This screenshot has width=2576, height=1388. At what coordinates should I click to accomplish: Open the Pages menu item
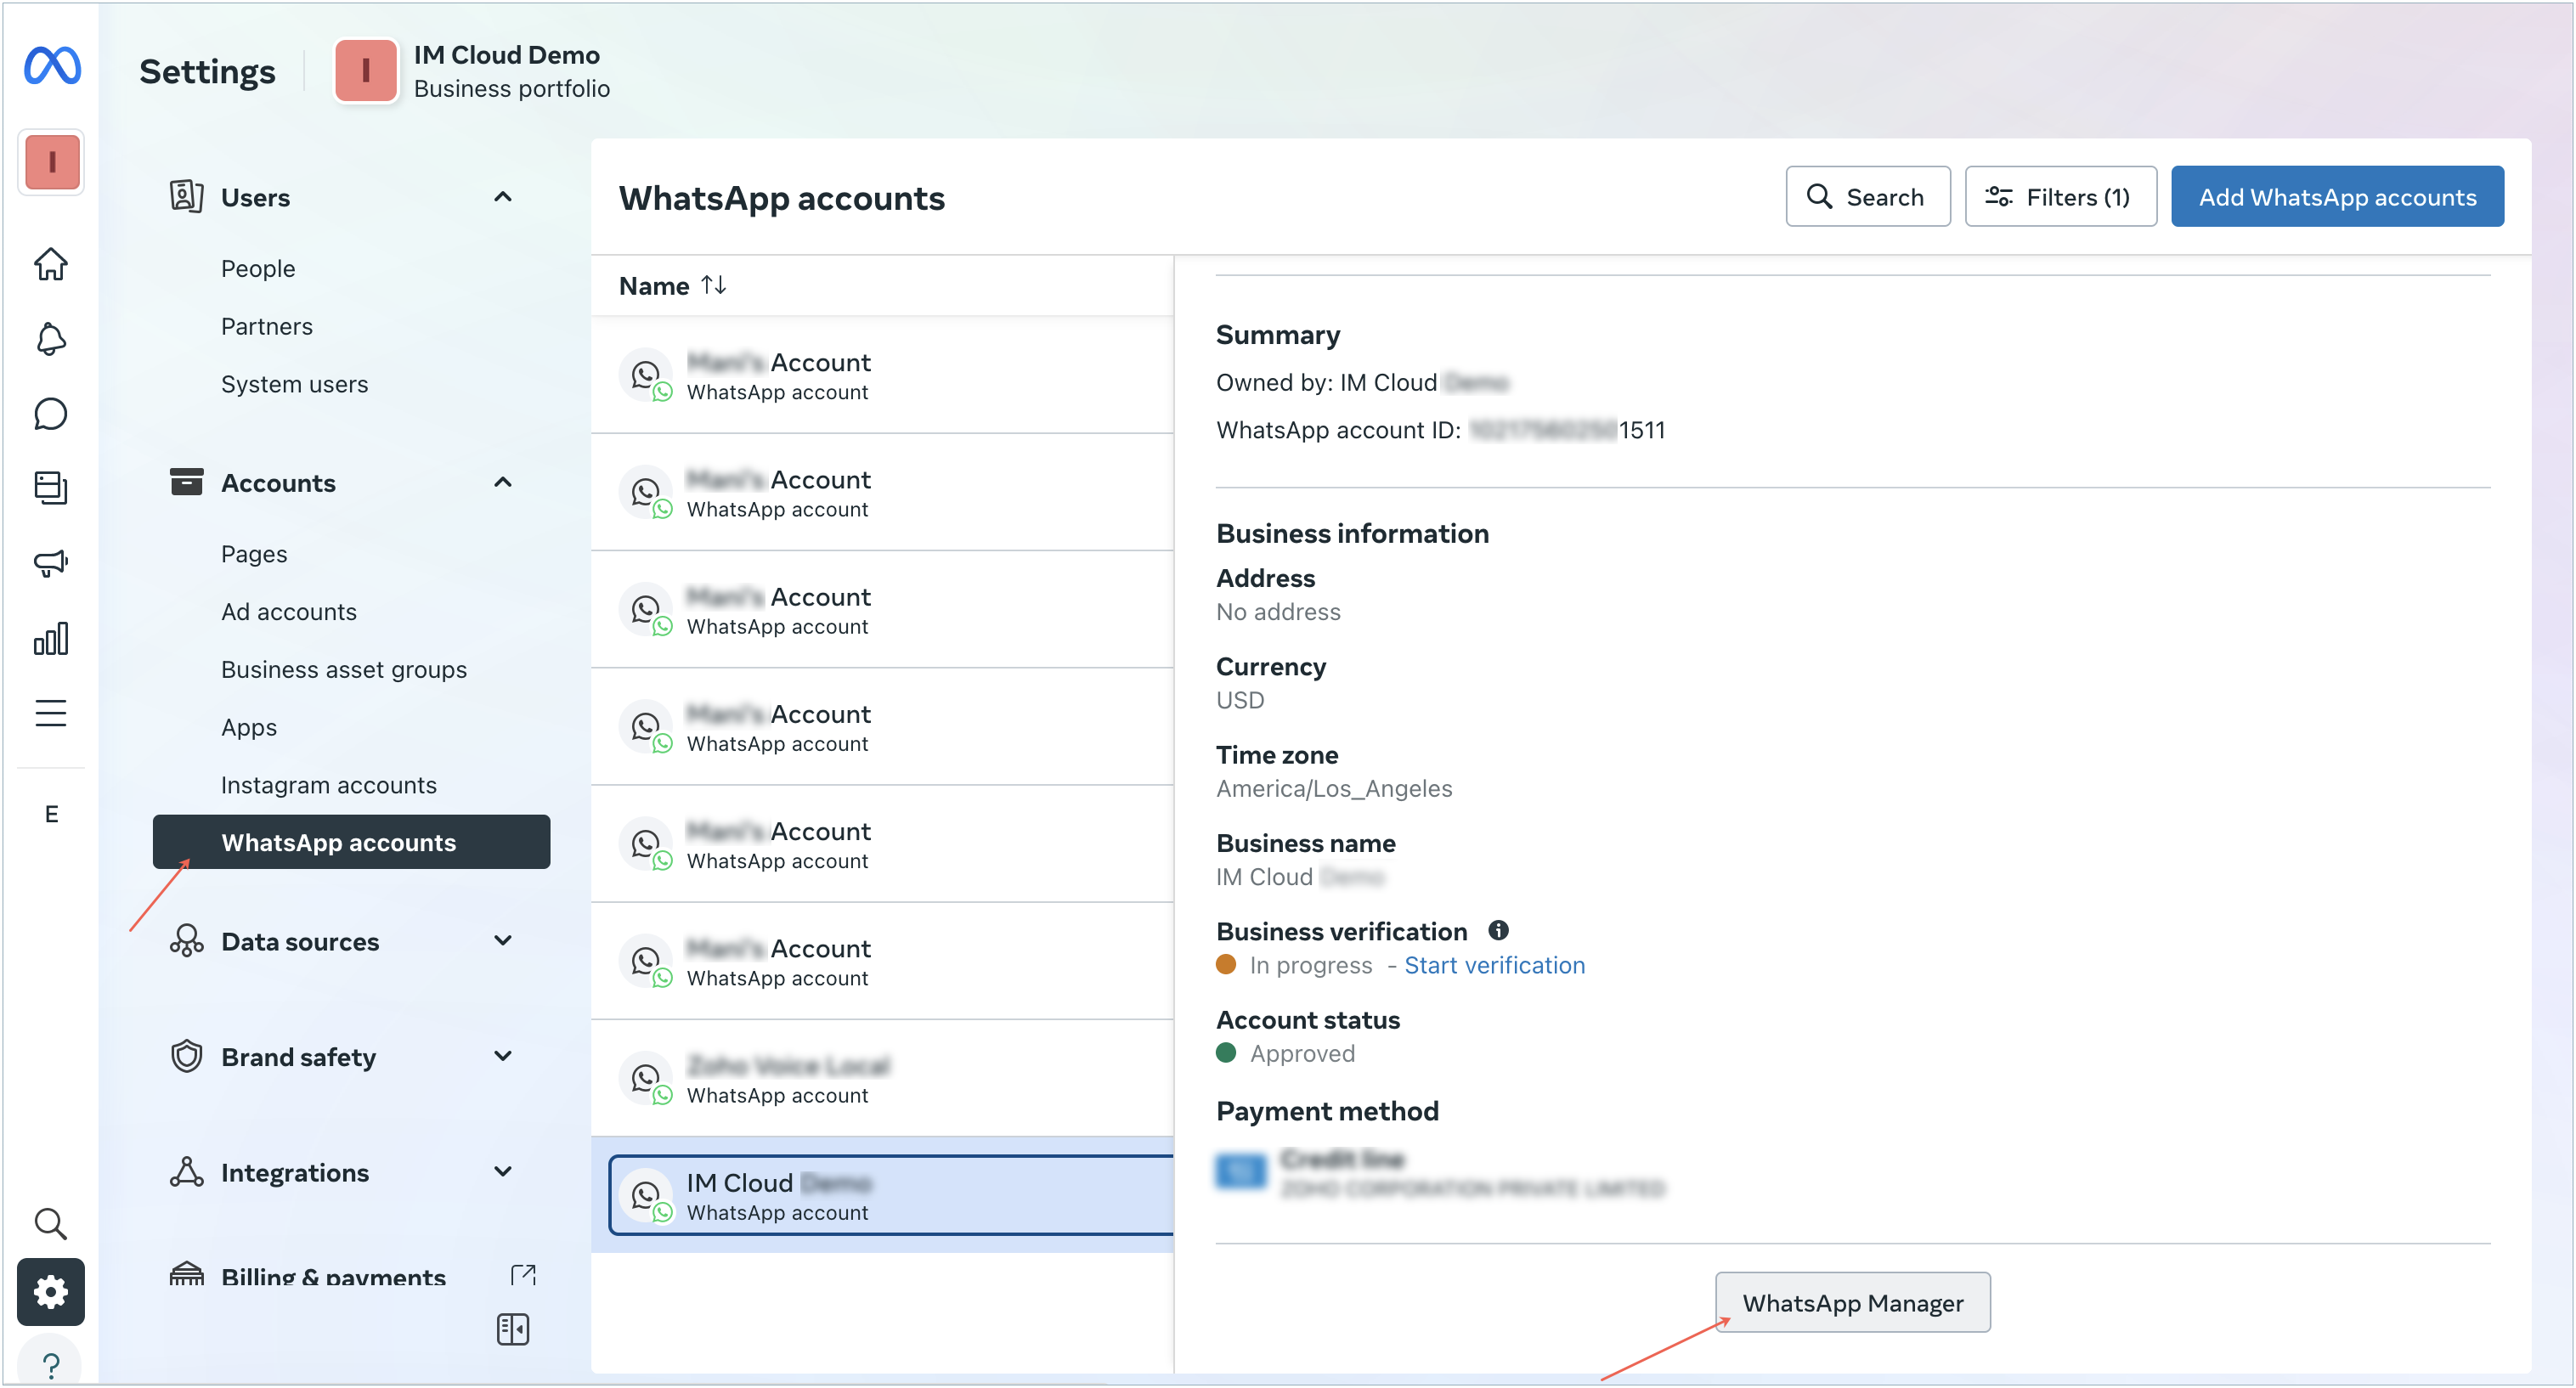click(254, 554)
